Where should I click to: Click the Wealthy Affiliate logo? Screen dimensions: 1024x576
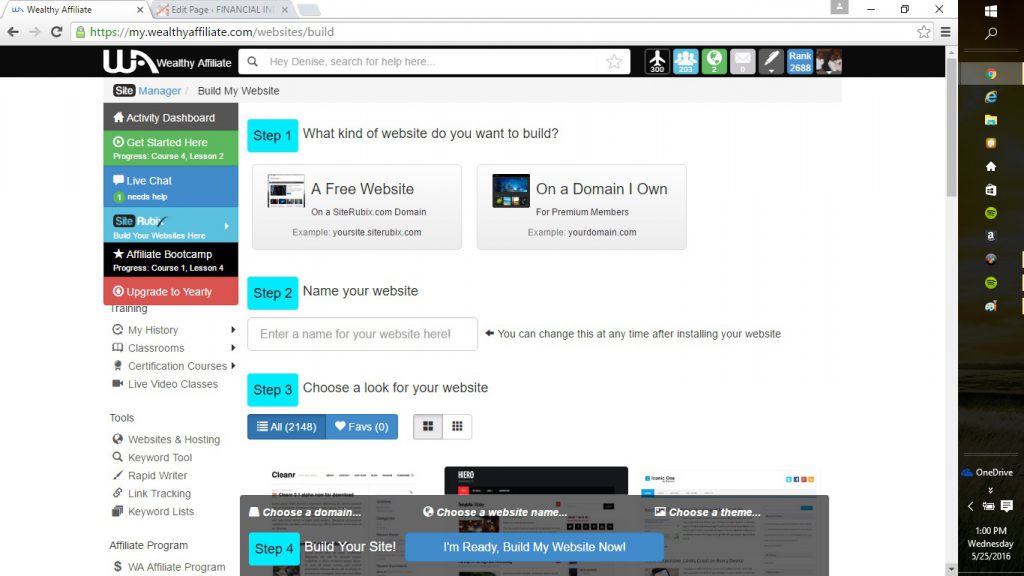pos(167,62)
